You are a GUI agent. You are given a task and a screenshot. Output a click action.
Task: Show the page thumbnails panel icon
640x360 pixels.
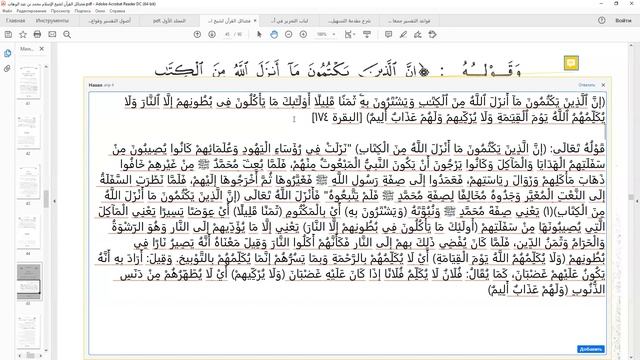point(7,53)
